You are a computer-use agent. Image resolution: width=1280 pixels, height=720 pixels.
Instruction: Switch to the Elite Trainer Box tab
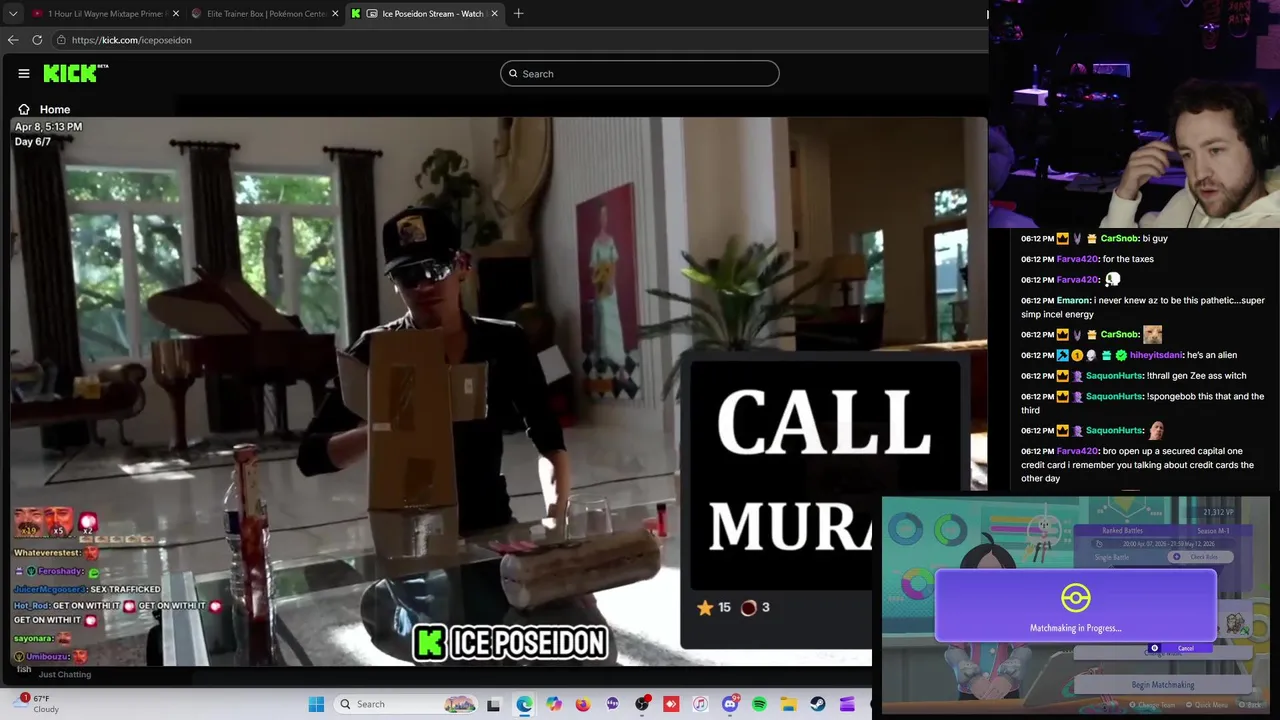click(265, 14)
